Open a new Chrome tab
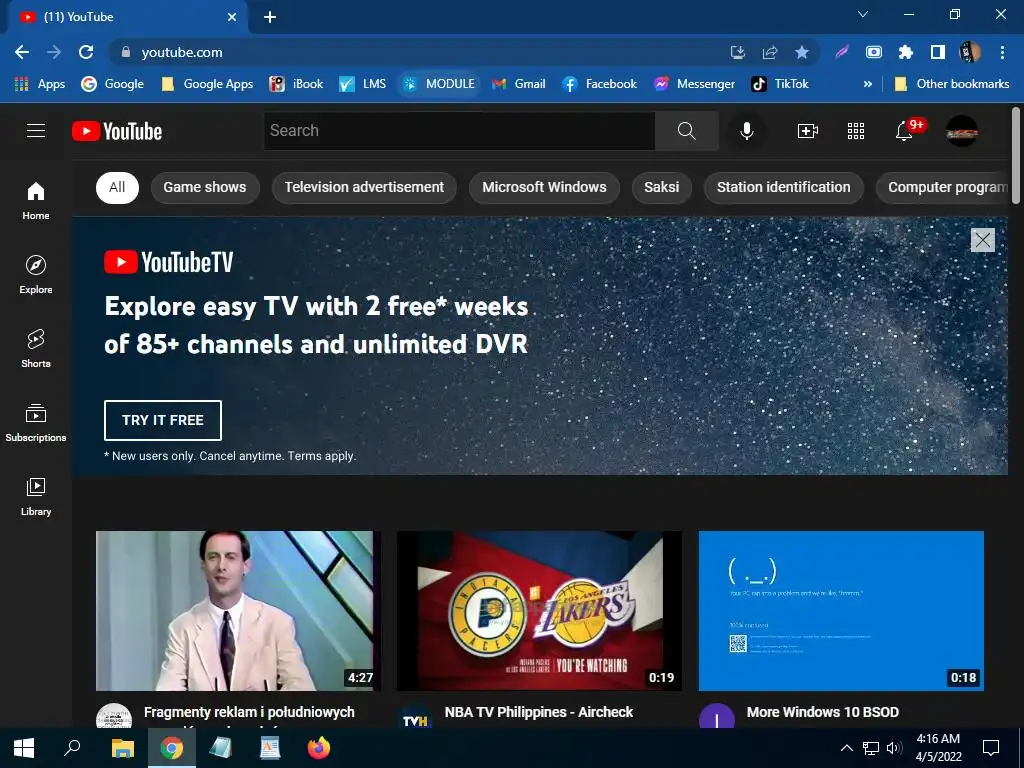This screenshot has height=768, width=1024. 270,17
